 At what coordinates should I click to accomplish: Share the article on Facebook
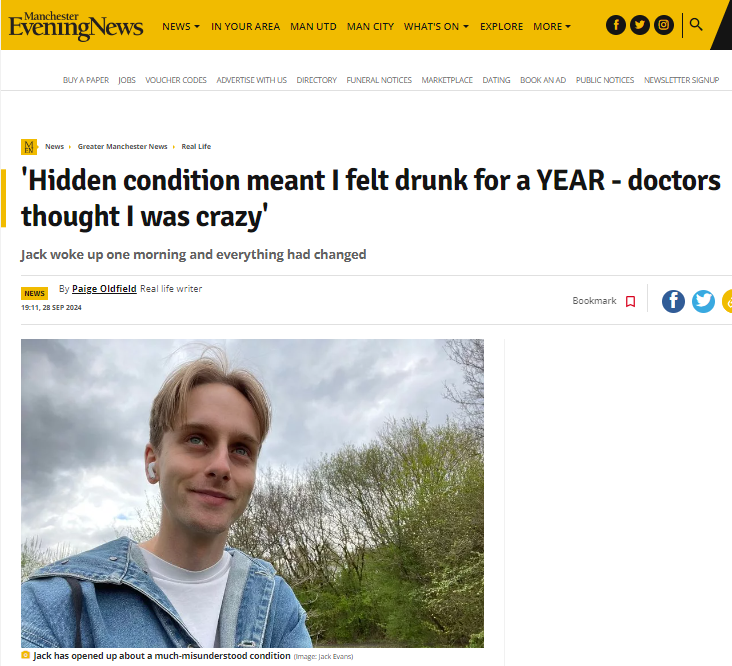674,301
